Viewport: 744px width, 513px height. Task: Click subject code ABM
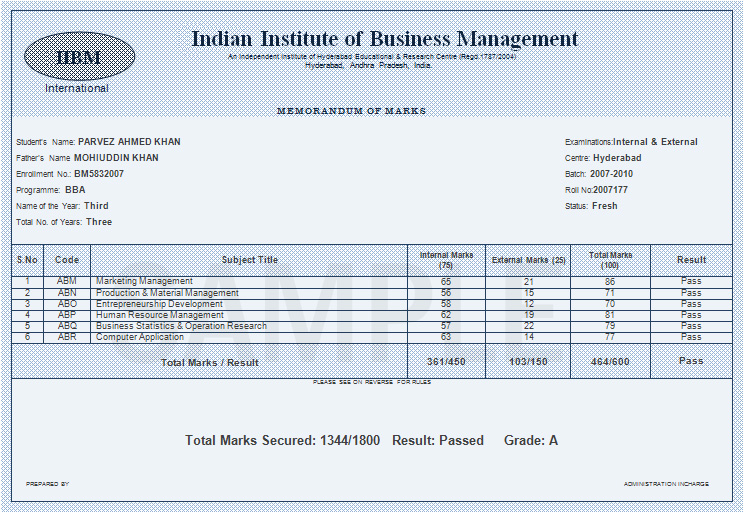coord(67,281)
